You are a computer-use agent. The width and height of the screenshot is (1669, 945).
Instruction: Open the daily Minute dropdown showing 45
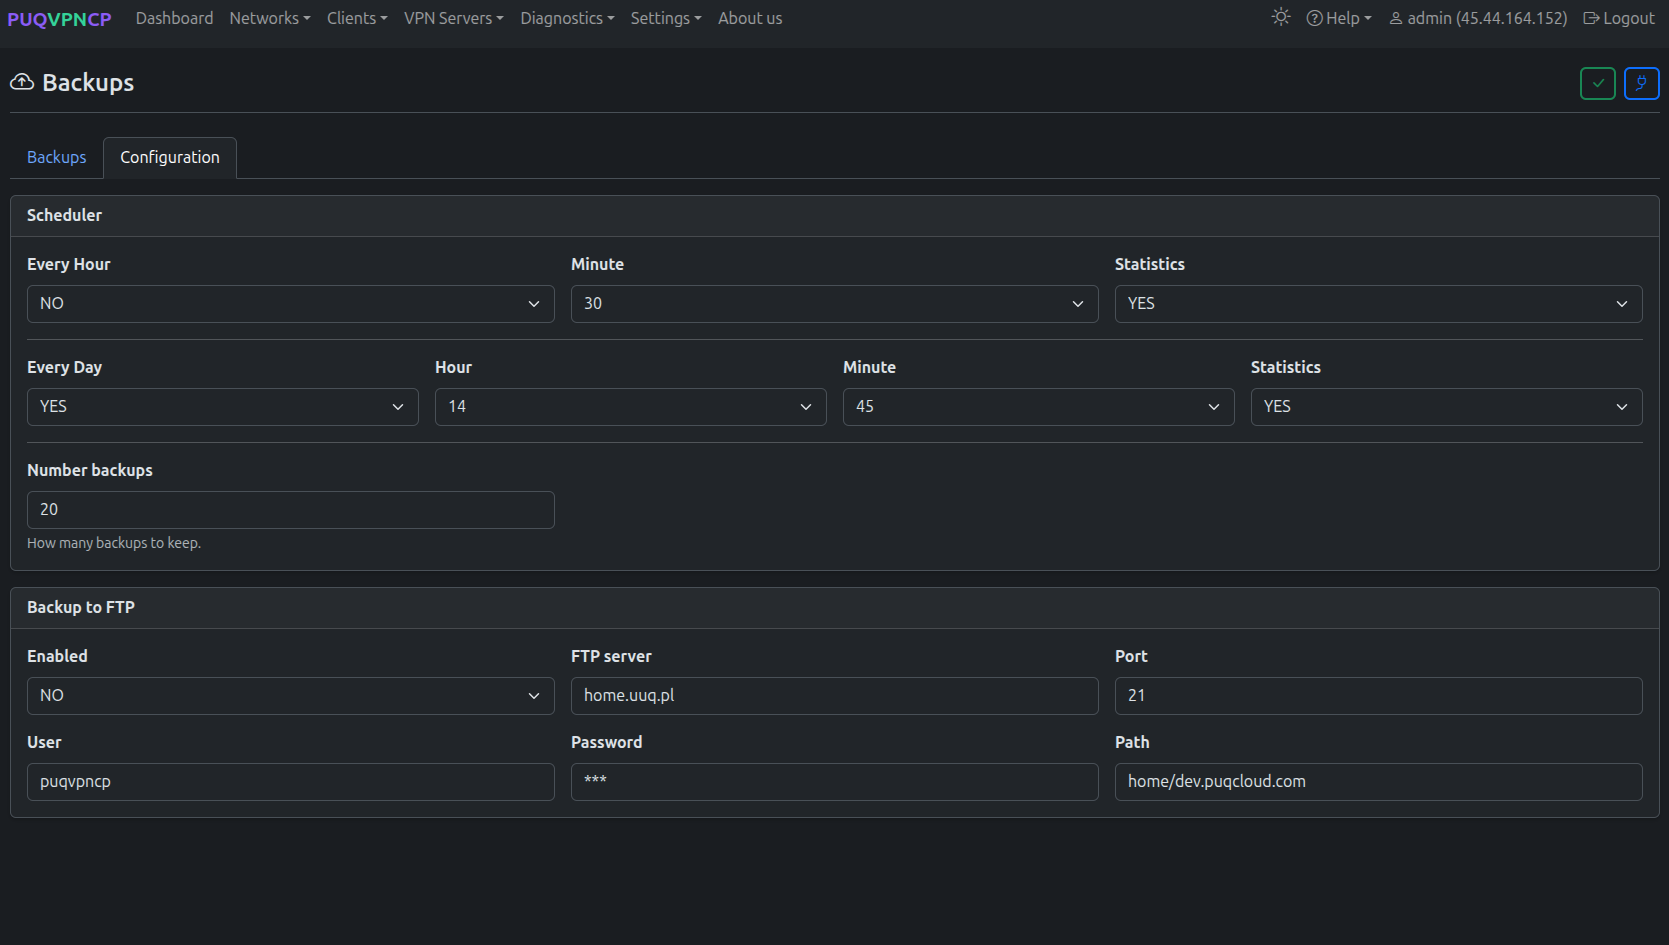click(x=1039, y=407)
